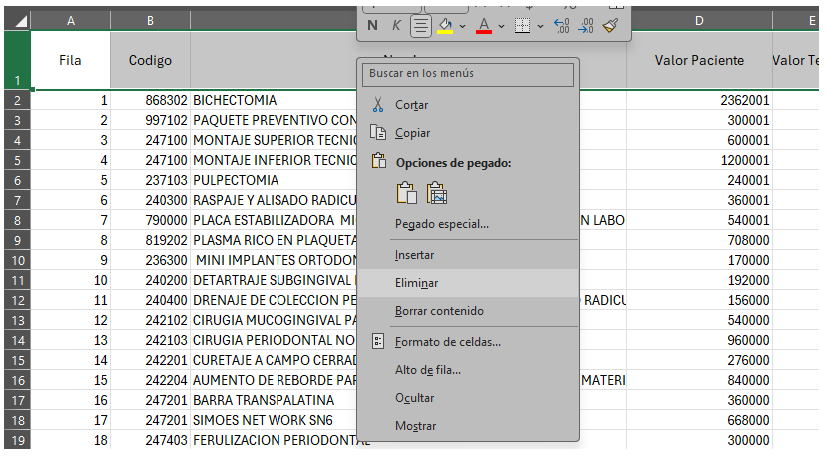Image resolution: width=827 pixels, height=462 pixels.
Task: Click the borders icon
Action: (522, 26)
